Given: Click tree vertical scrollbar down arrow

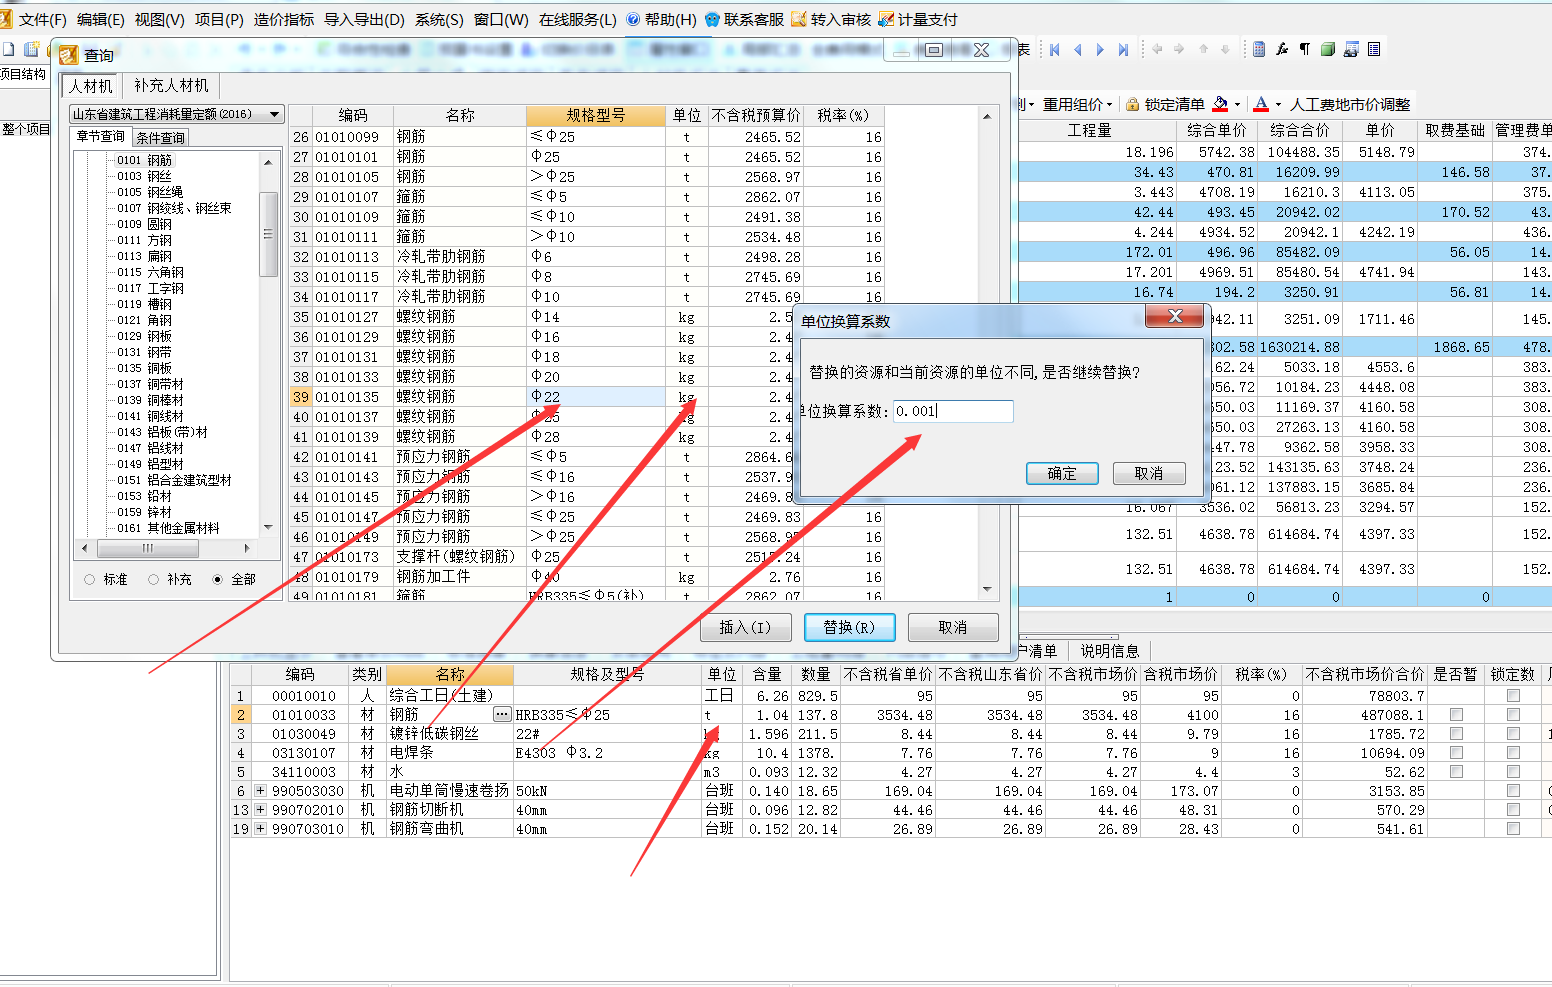Looking at the screenshot, I should [x=268, y=527].
